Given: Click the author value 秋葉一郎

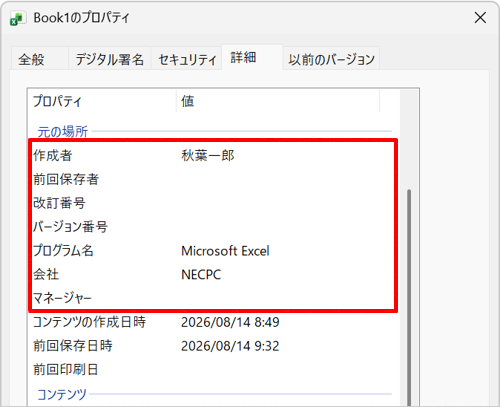Looking at the screenshot, I should pyautogui.click(x=208, y=156).
